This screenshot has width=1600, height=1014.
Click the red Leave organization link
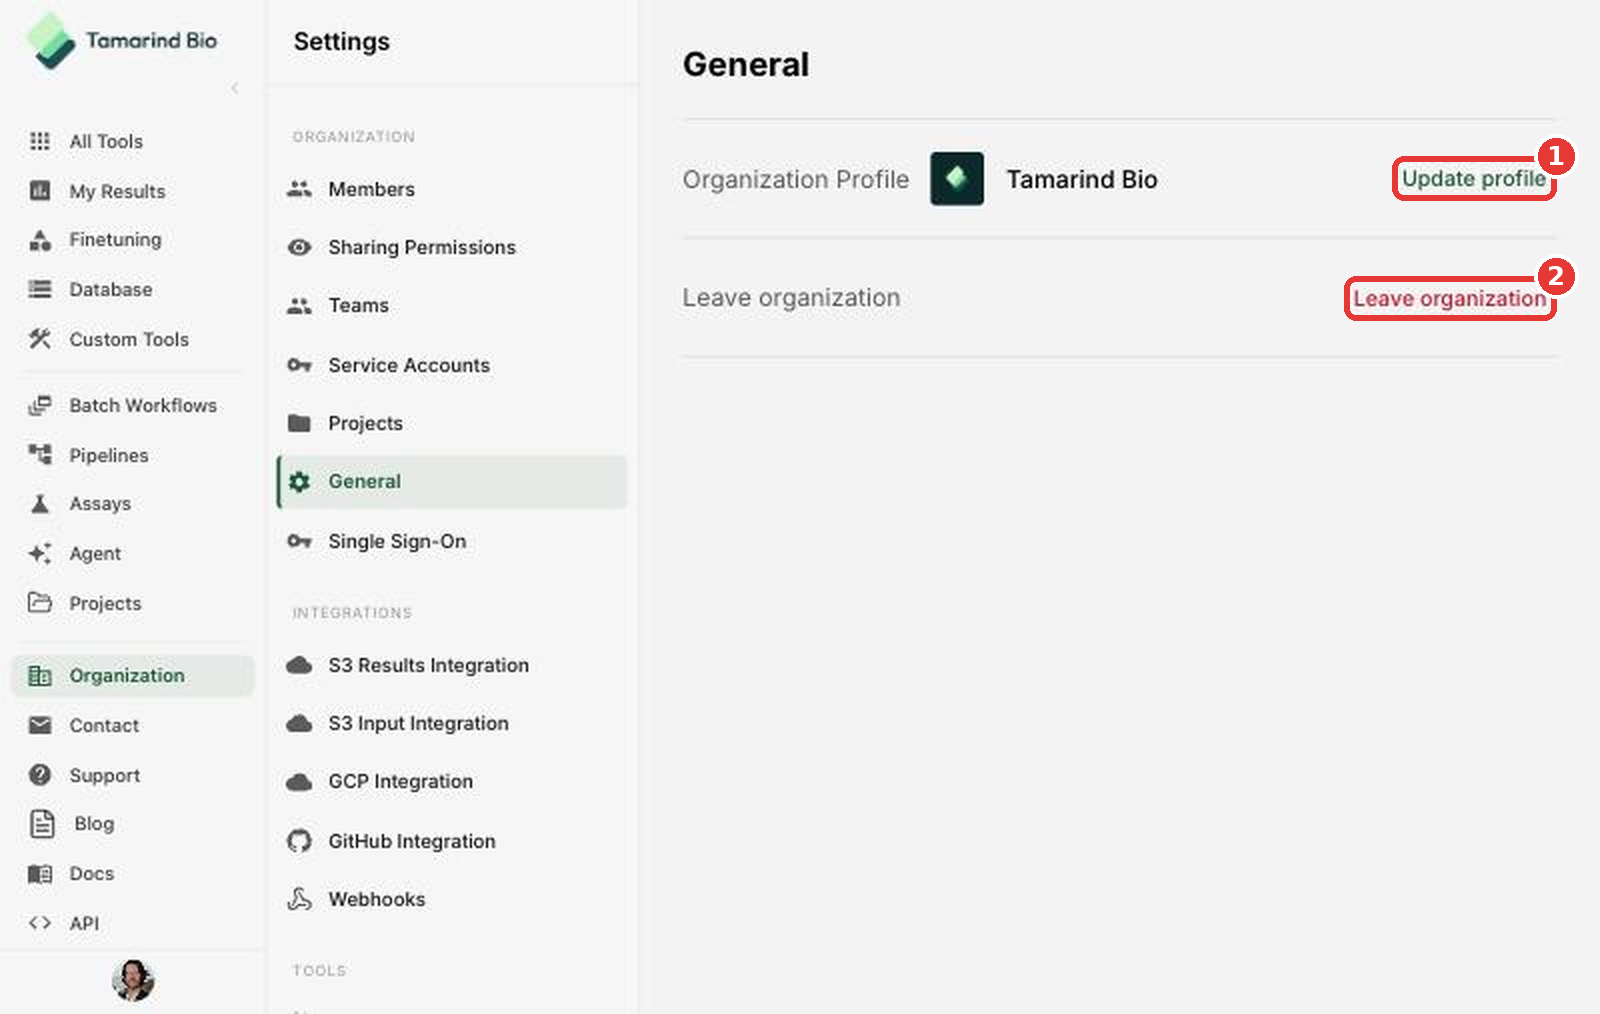point(1449,299)
